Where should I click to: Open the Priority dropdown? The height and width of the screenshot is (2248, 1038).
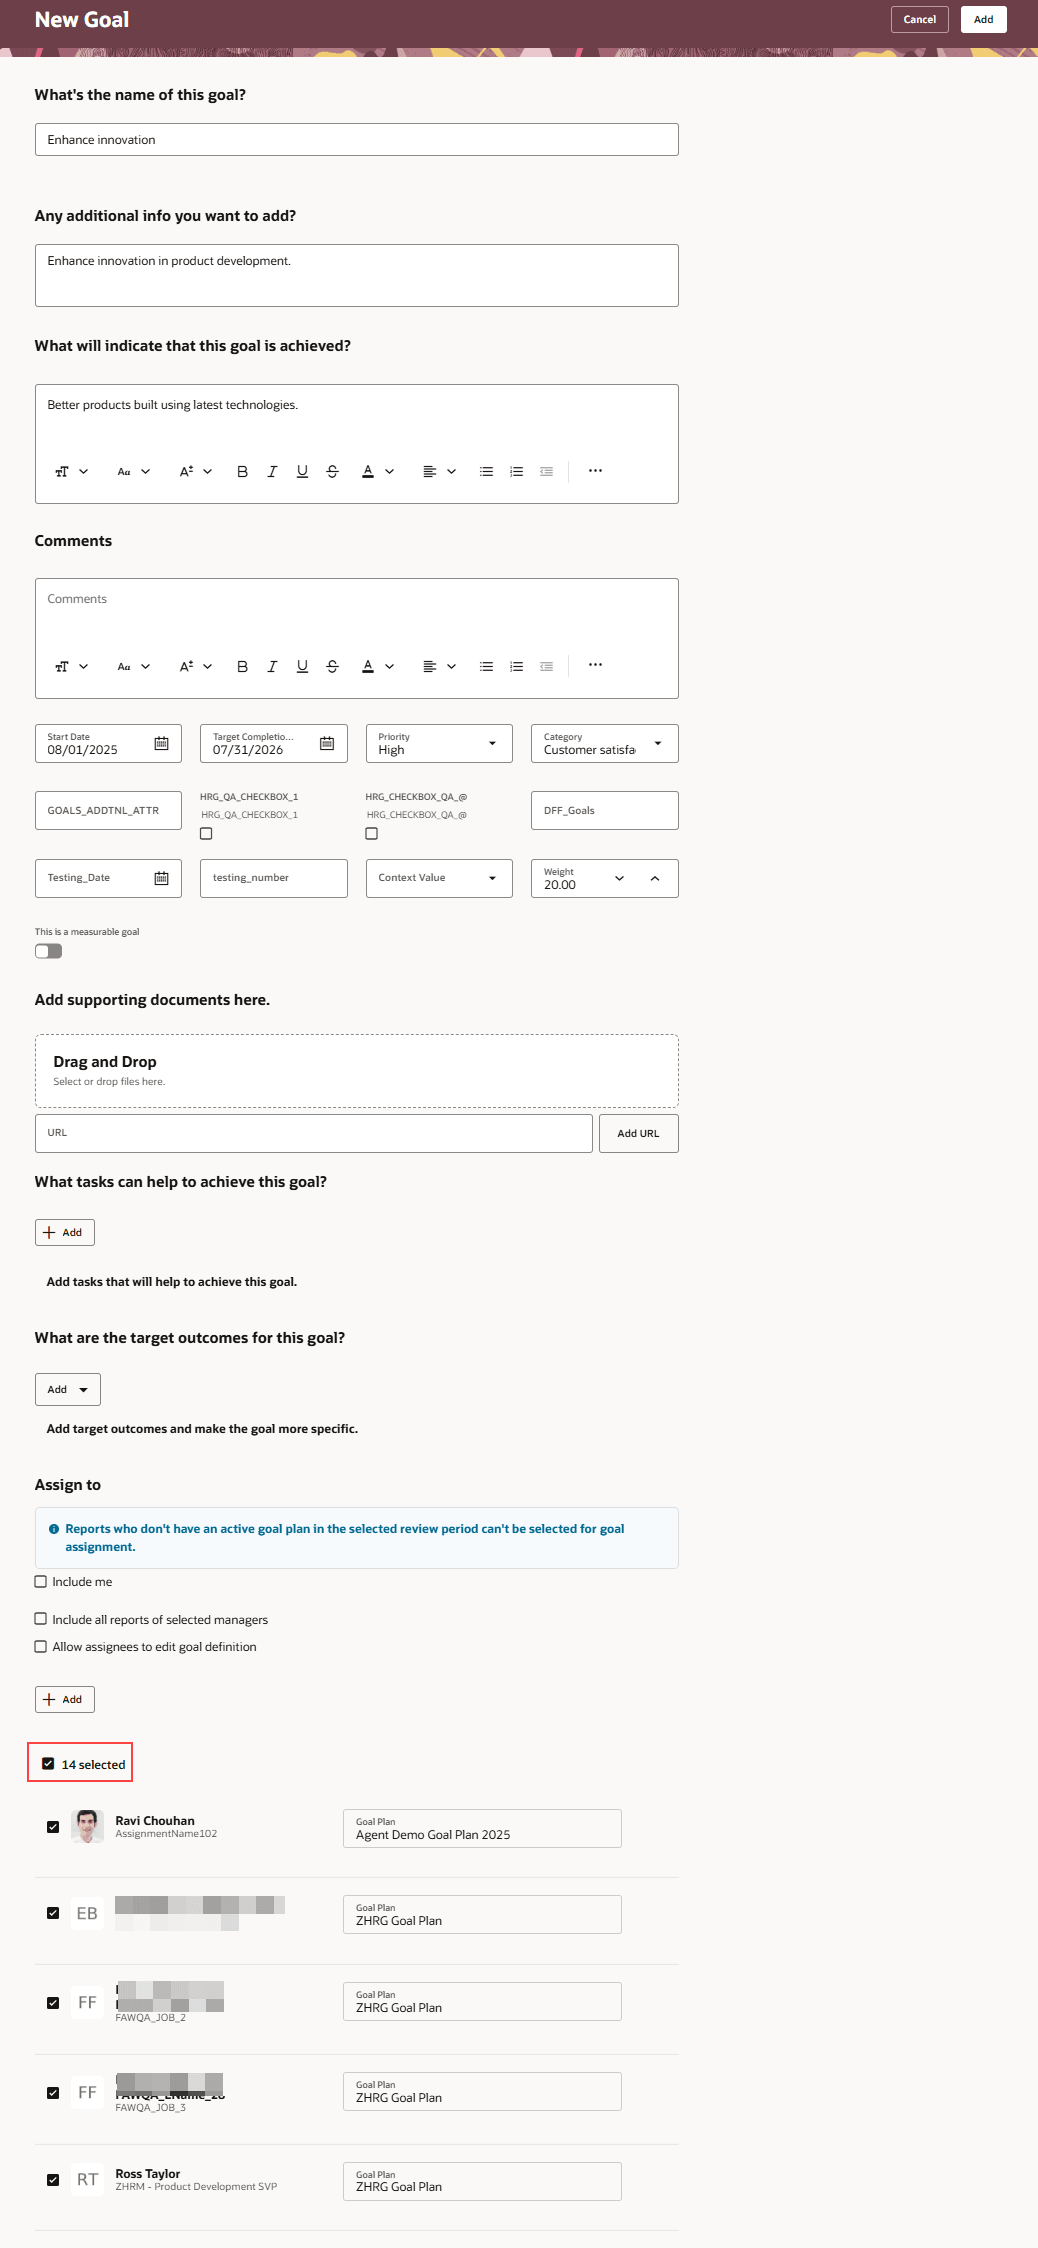tap(491, 742)
